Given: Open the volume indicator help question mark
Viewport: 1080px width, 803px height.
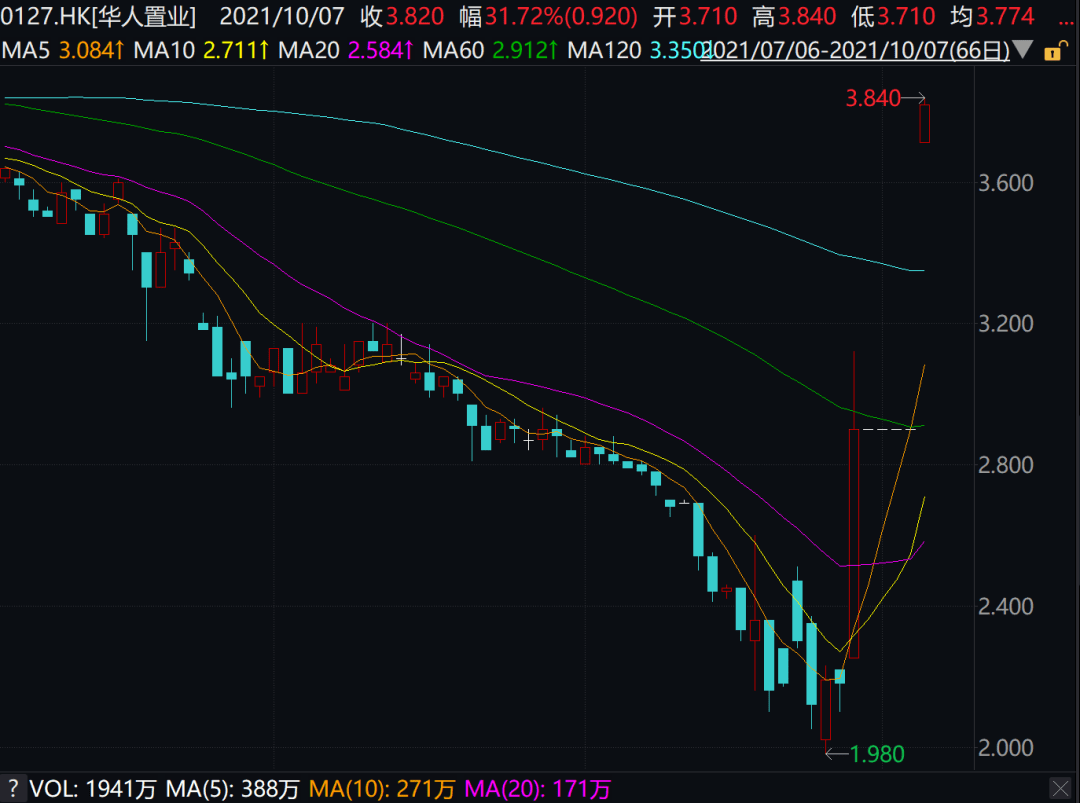Looking at the screenshot, I should [14, 789].
